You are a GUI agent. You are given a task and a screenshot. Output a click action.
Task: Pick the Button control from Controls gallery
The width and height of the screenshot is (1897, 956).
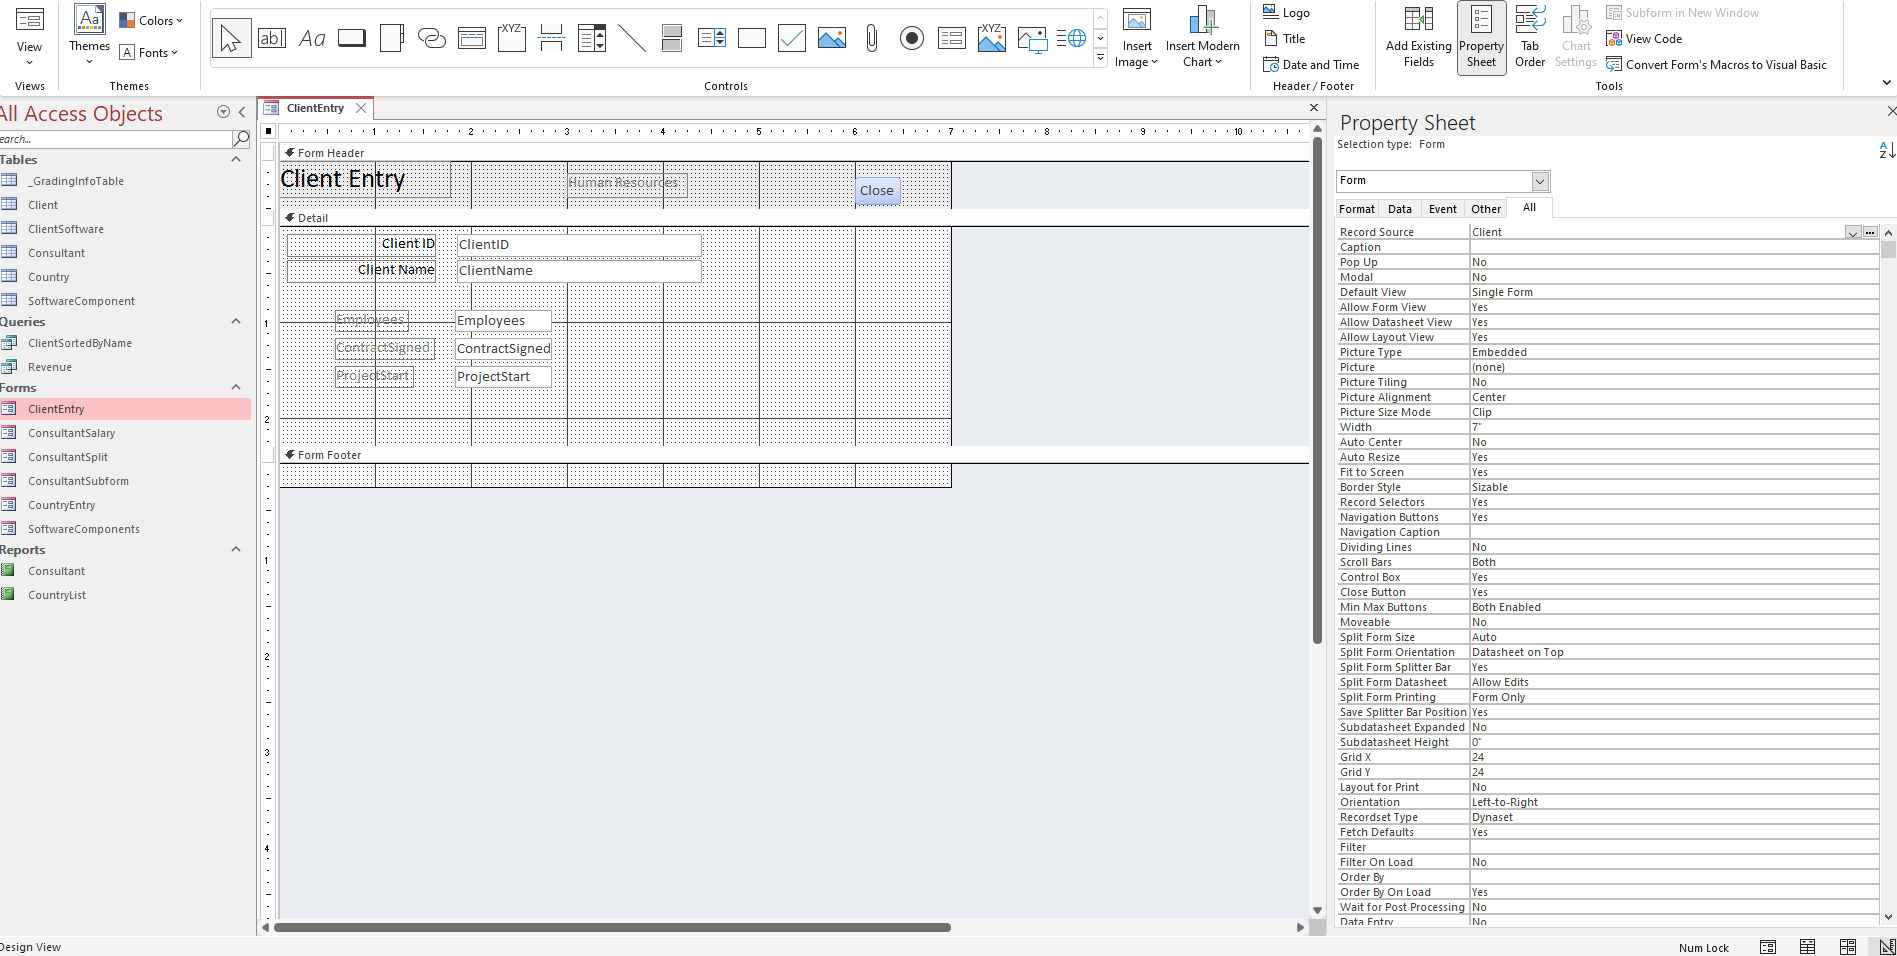[x=351, y=37]
